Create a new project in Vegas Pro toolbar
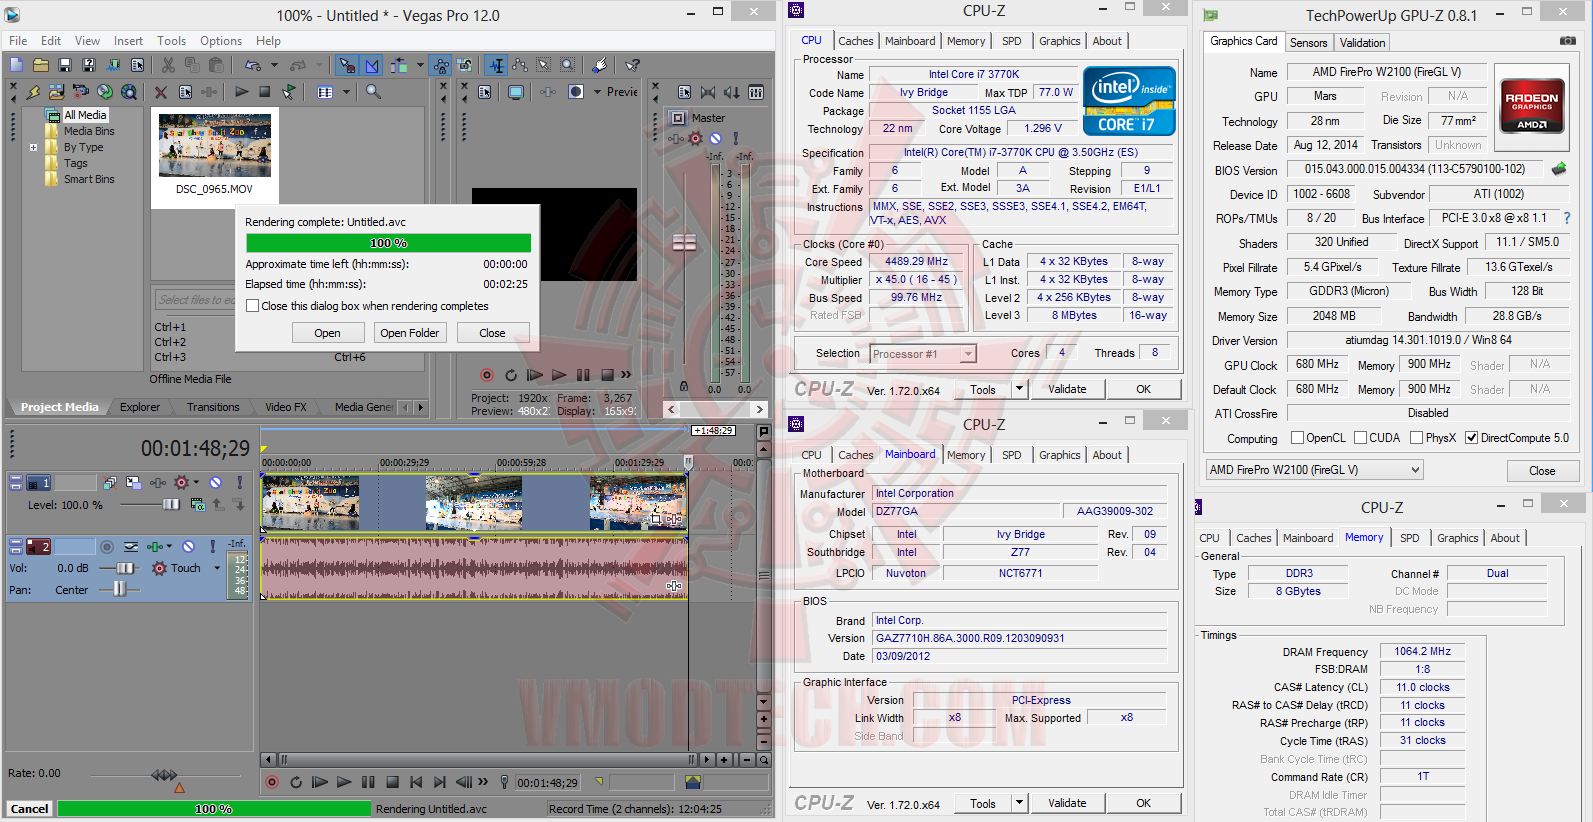The width and height of the screenshot is (1593, 822). 17,65
